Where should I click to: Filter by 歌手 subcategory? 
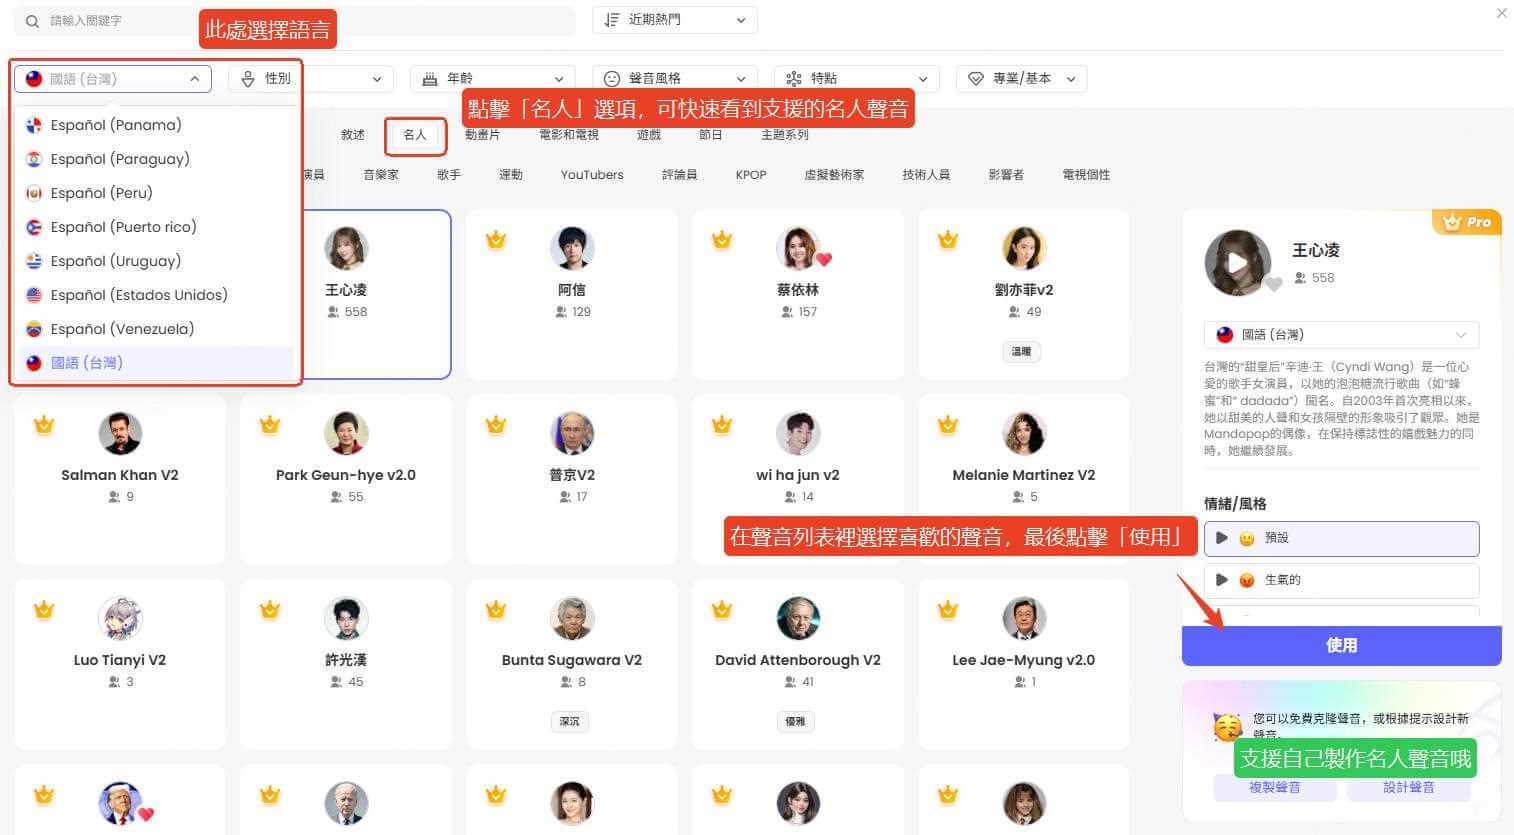click(449, 175)
